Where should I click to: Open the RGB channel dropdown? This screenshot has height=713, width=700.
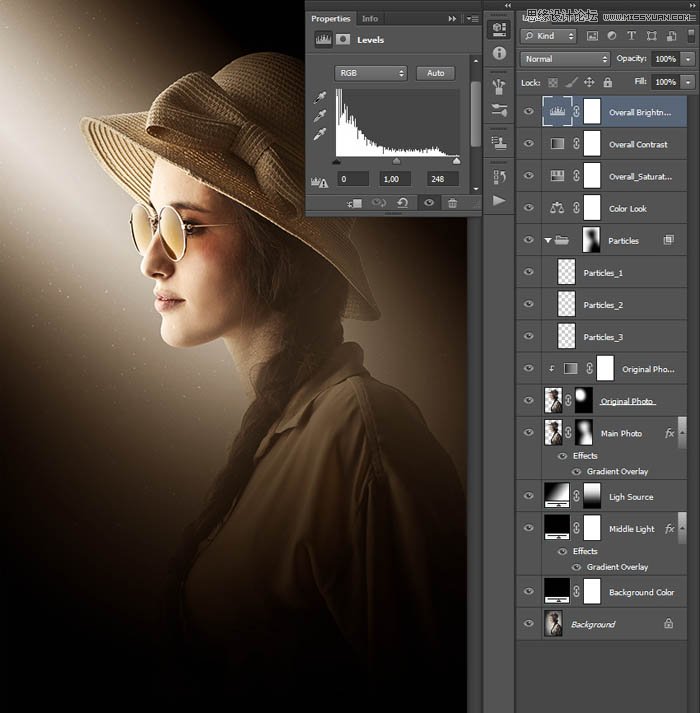(371, 73)
